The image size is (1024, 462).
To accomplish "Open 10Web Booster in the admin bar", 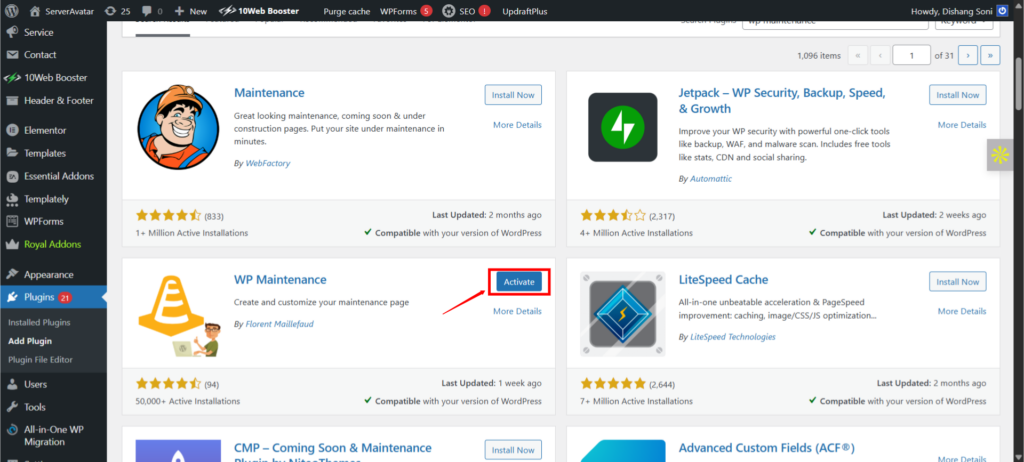I will pos(259,11).
